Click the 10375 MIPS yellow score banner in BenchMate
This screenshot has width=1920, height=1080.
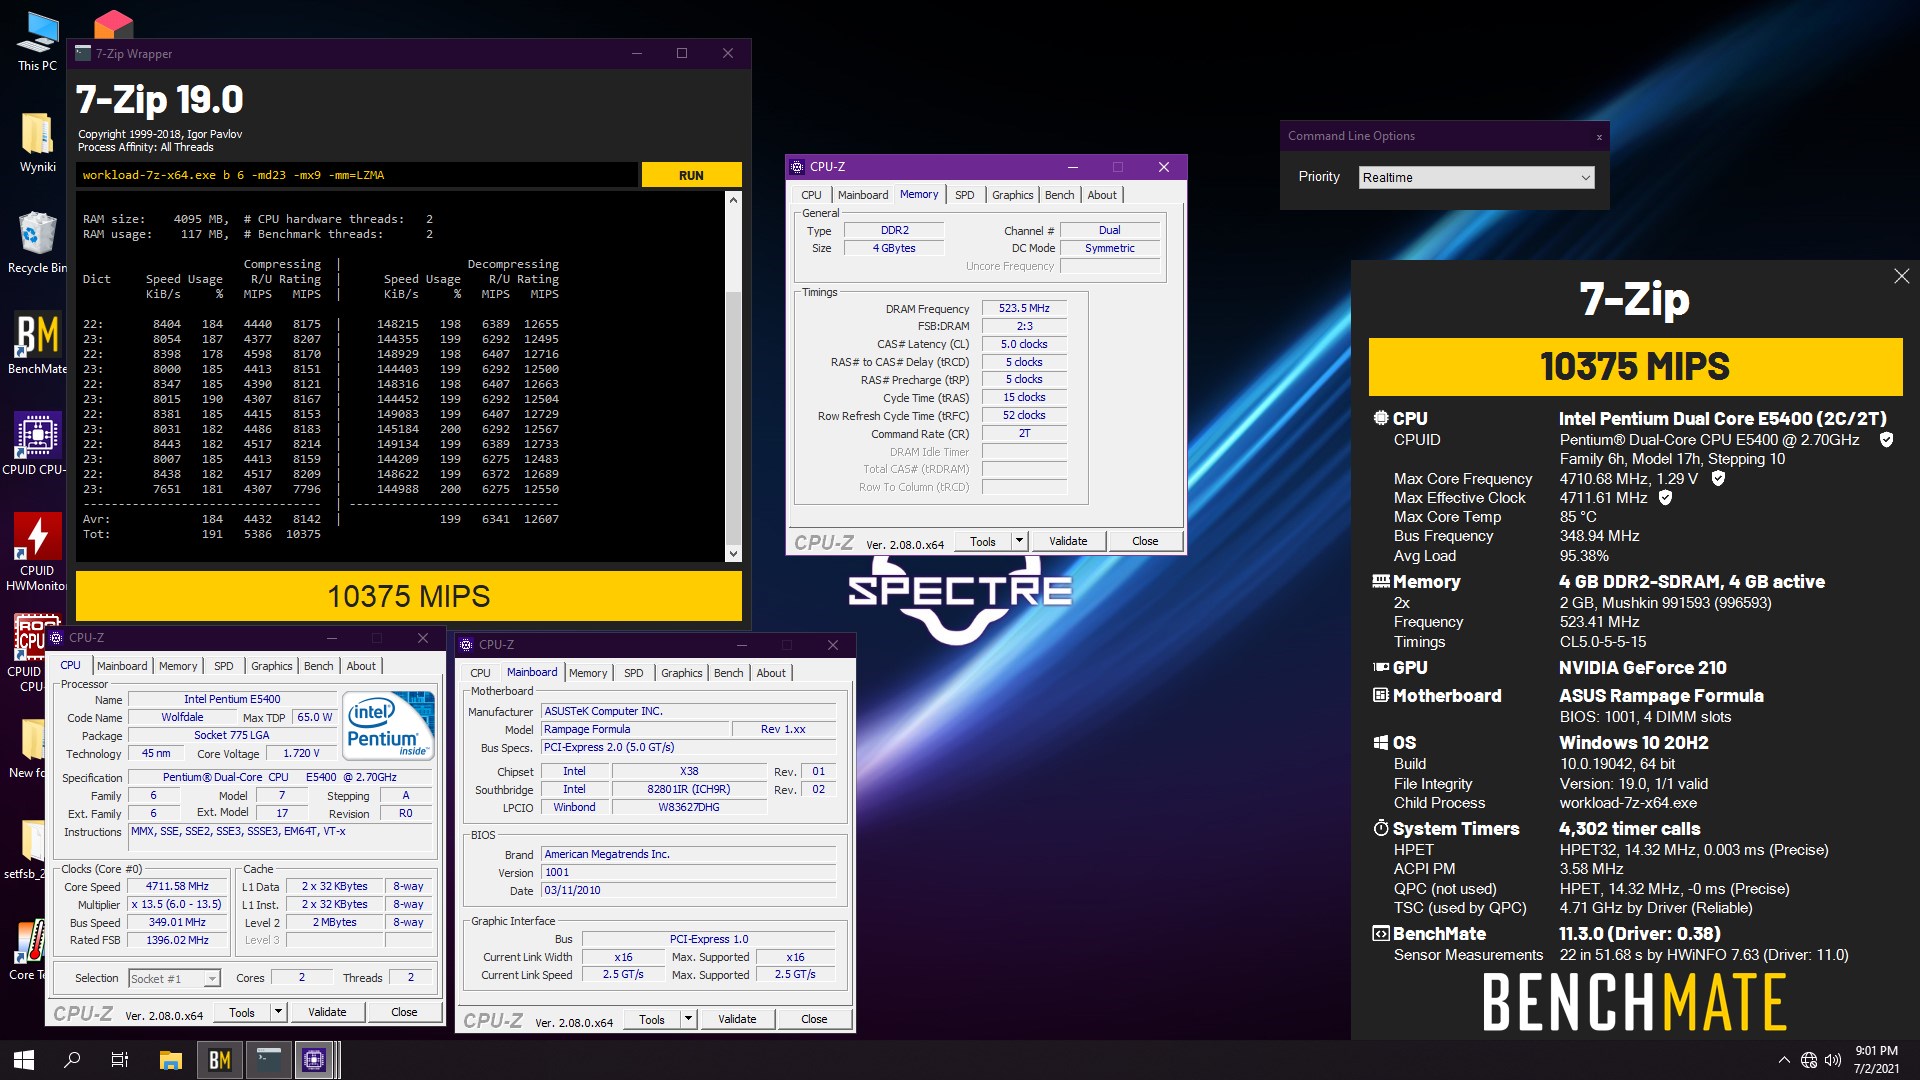click(x=1635, y=366)
